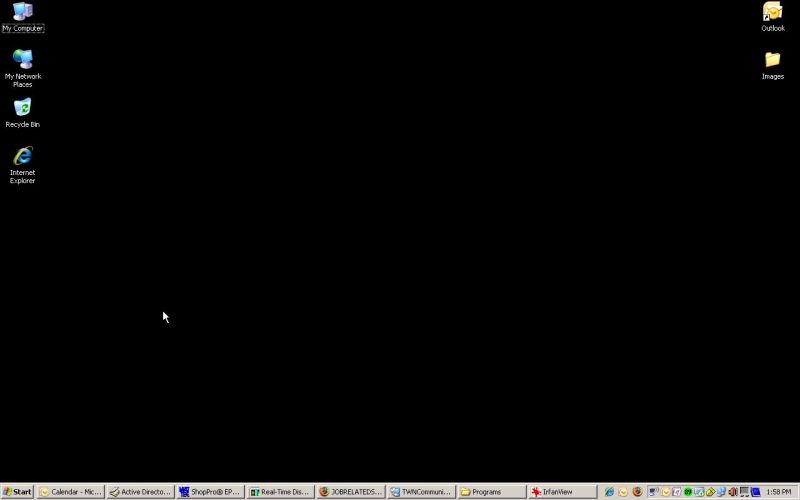Select the Internet Explorer desktop icon
This screenshot has height=500, width=800.
coord(22,165)
